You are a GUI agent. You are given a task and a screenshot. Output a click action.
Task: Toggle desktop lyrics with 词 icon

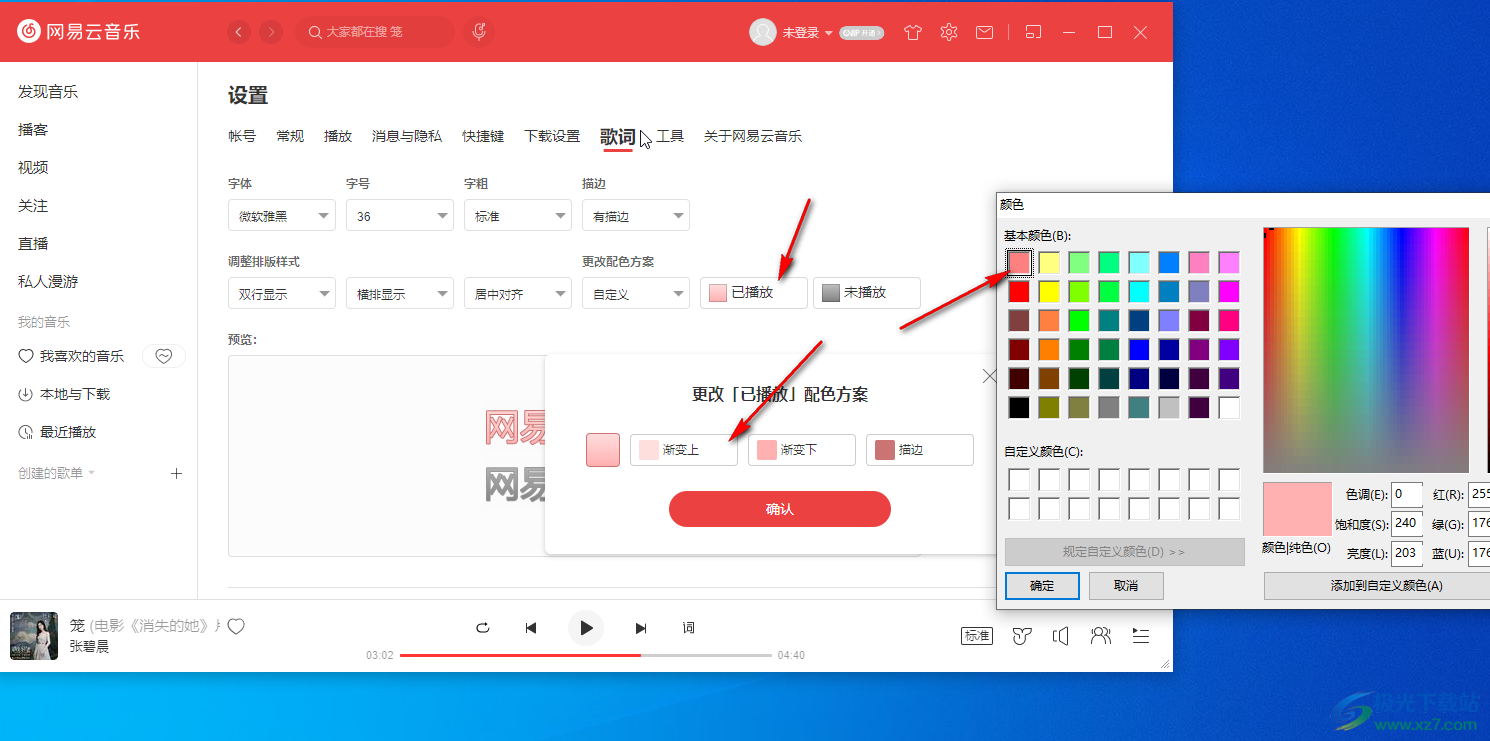tap(689, 628)
